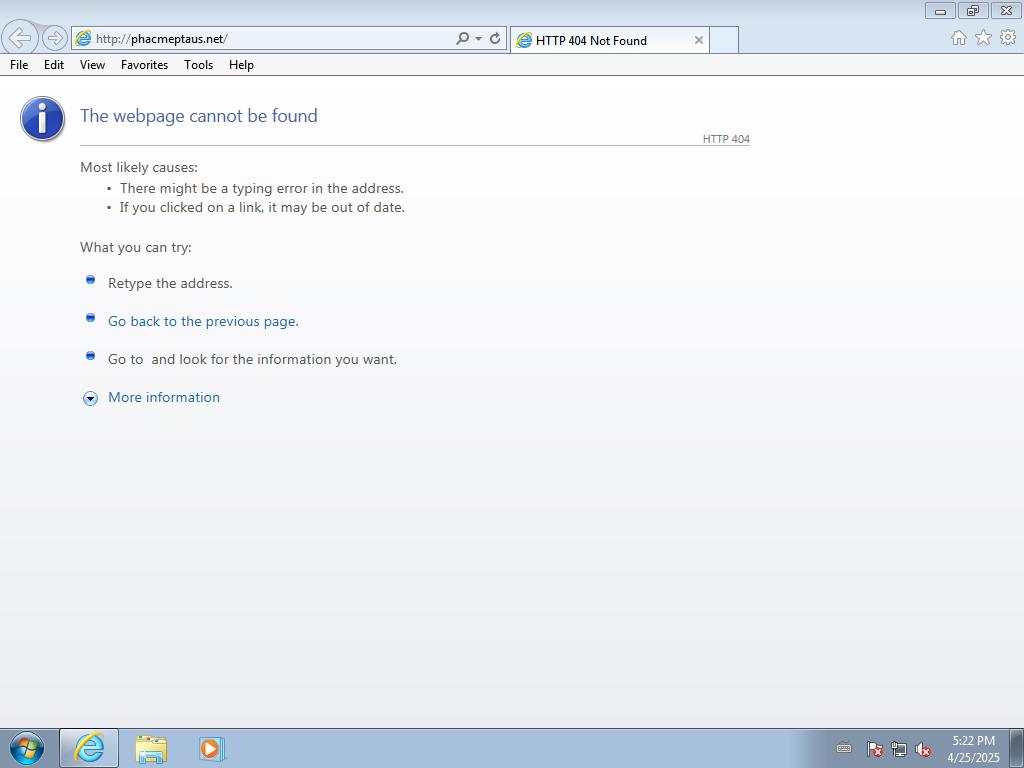Click the 'it may be out of date' line
Screen dimensions: 1024x768
[x=262, y=208]
